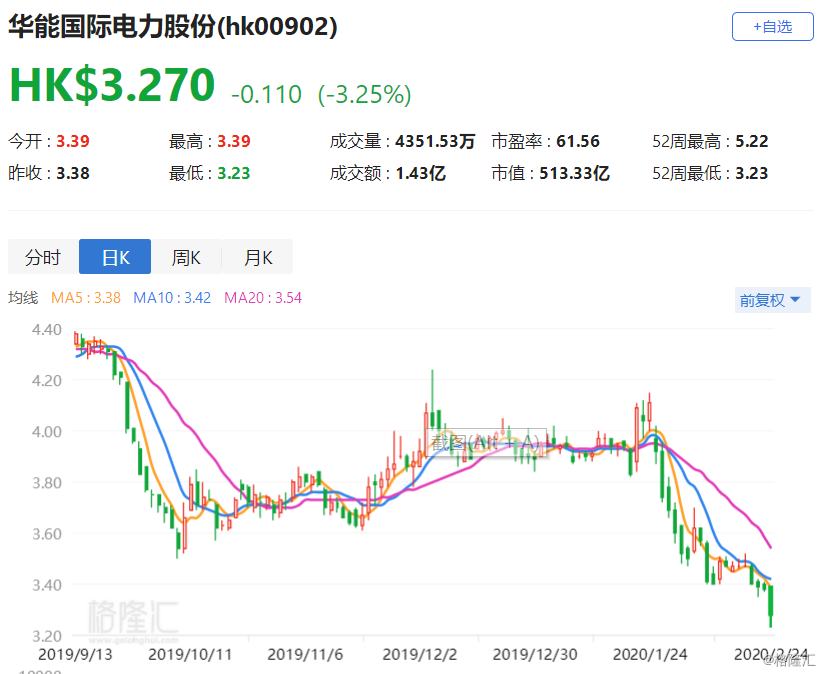Expand the 前复权 adjustment dropdown
The image size is (823, 674).
[x=773, y=300]
